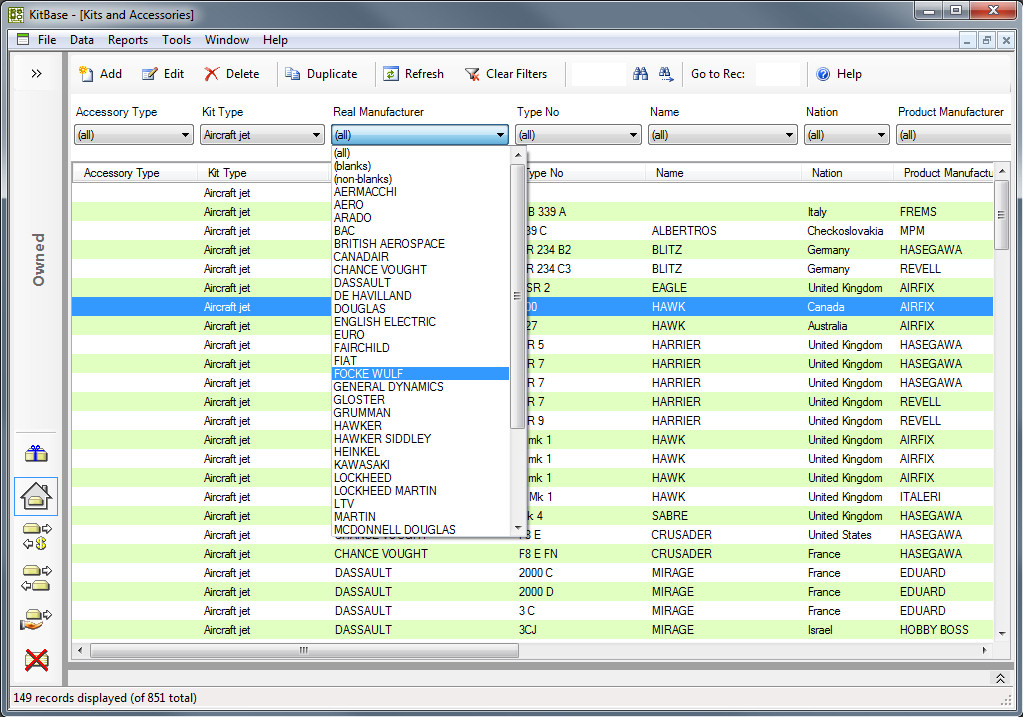This screenshot has width=1023, height=717.
Task: Open the File menu
Action: 47,40
